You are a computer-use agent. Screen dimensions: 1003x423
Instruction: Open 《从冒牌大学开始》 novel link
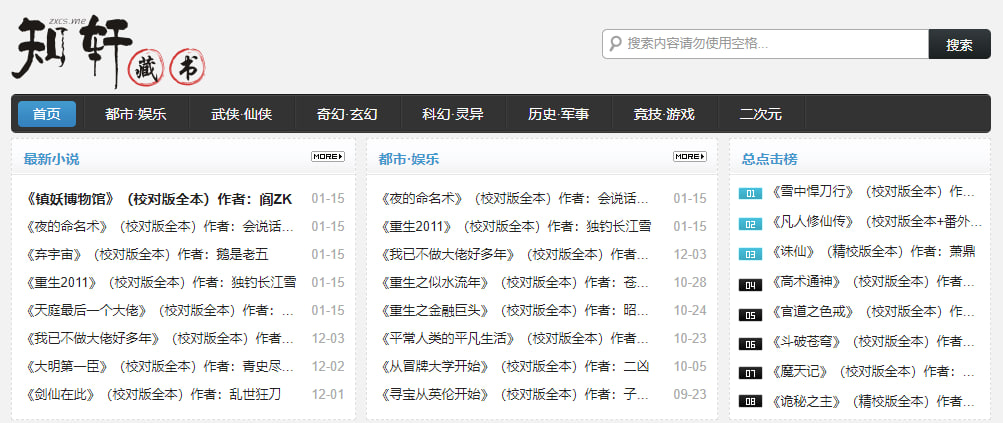(514, 367)
